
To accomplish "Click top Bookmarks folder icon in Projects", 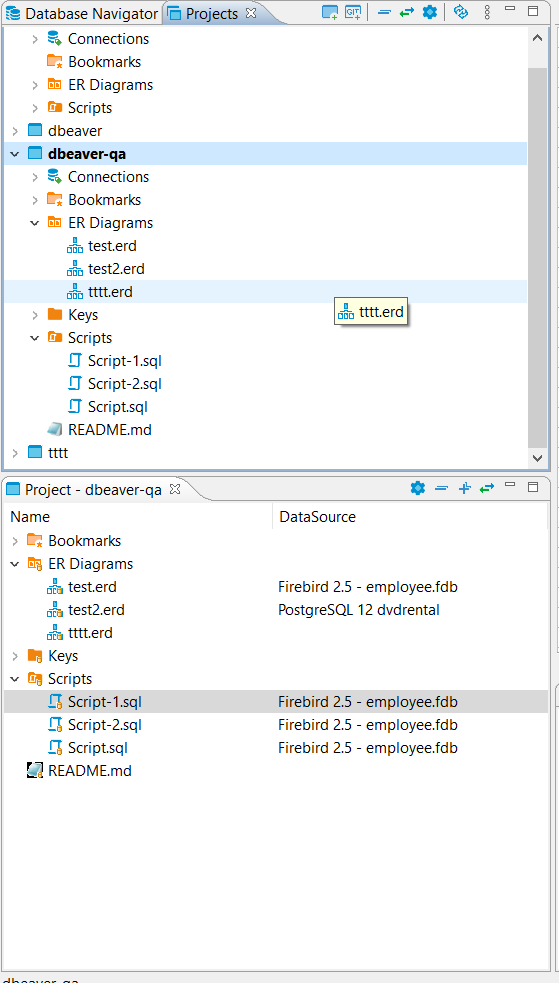I will click(x=55, y=61).
